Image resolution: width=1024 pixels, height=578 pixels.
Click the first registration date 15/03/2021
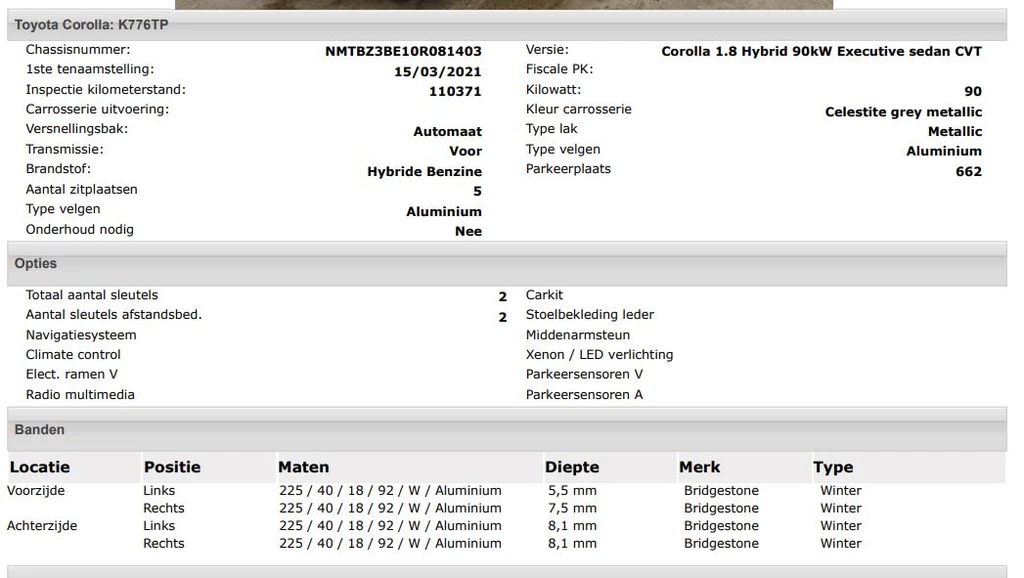pyautogui.click(x=438, y=71)
